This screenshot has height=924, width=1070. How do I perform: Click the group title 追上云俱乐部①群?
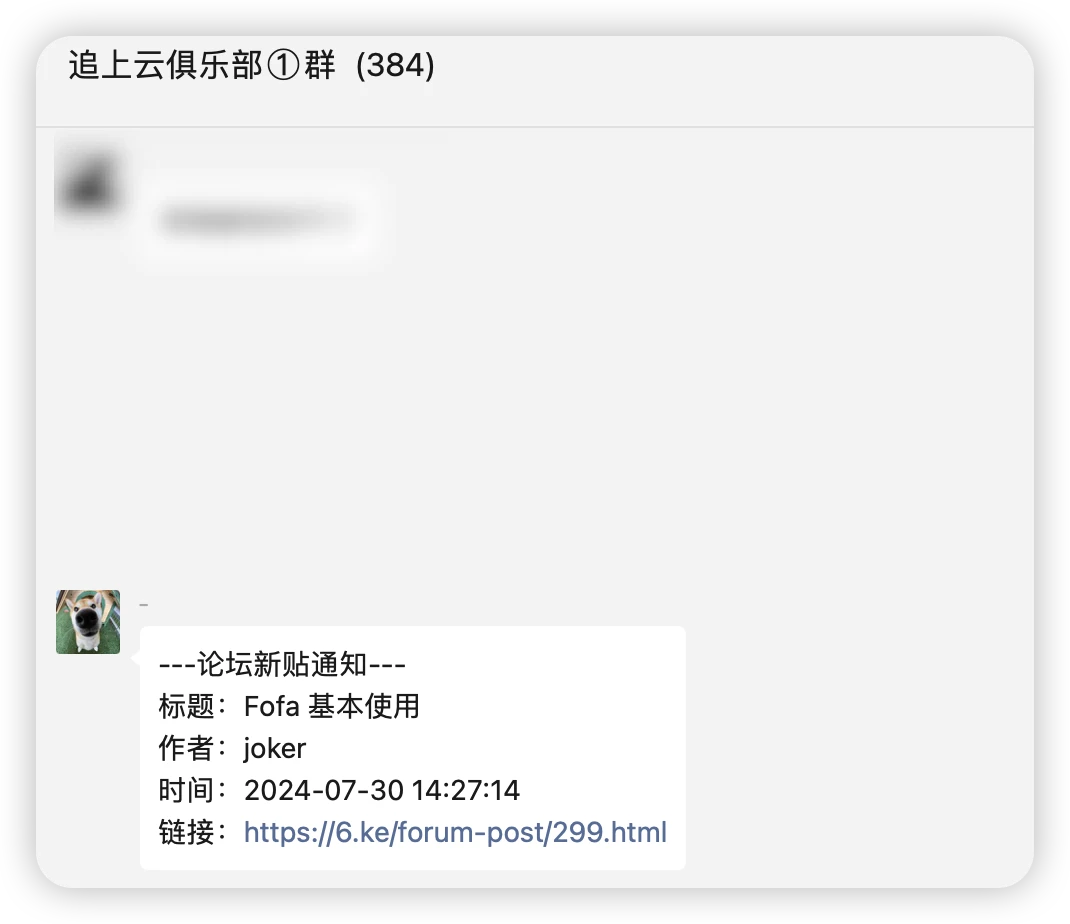202,66
